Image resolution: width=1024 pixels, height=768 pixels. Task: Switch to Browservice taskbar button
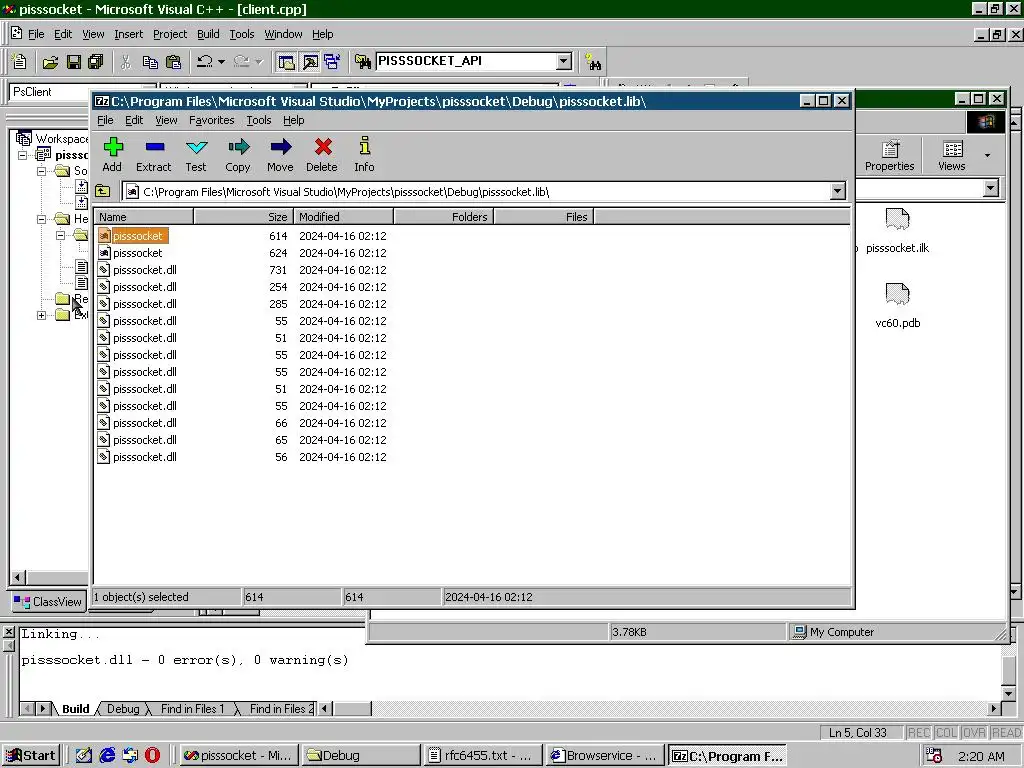[605, 756]
